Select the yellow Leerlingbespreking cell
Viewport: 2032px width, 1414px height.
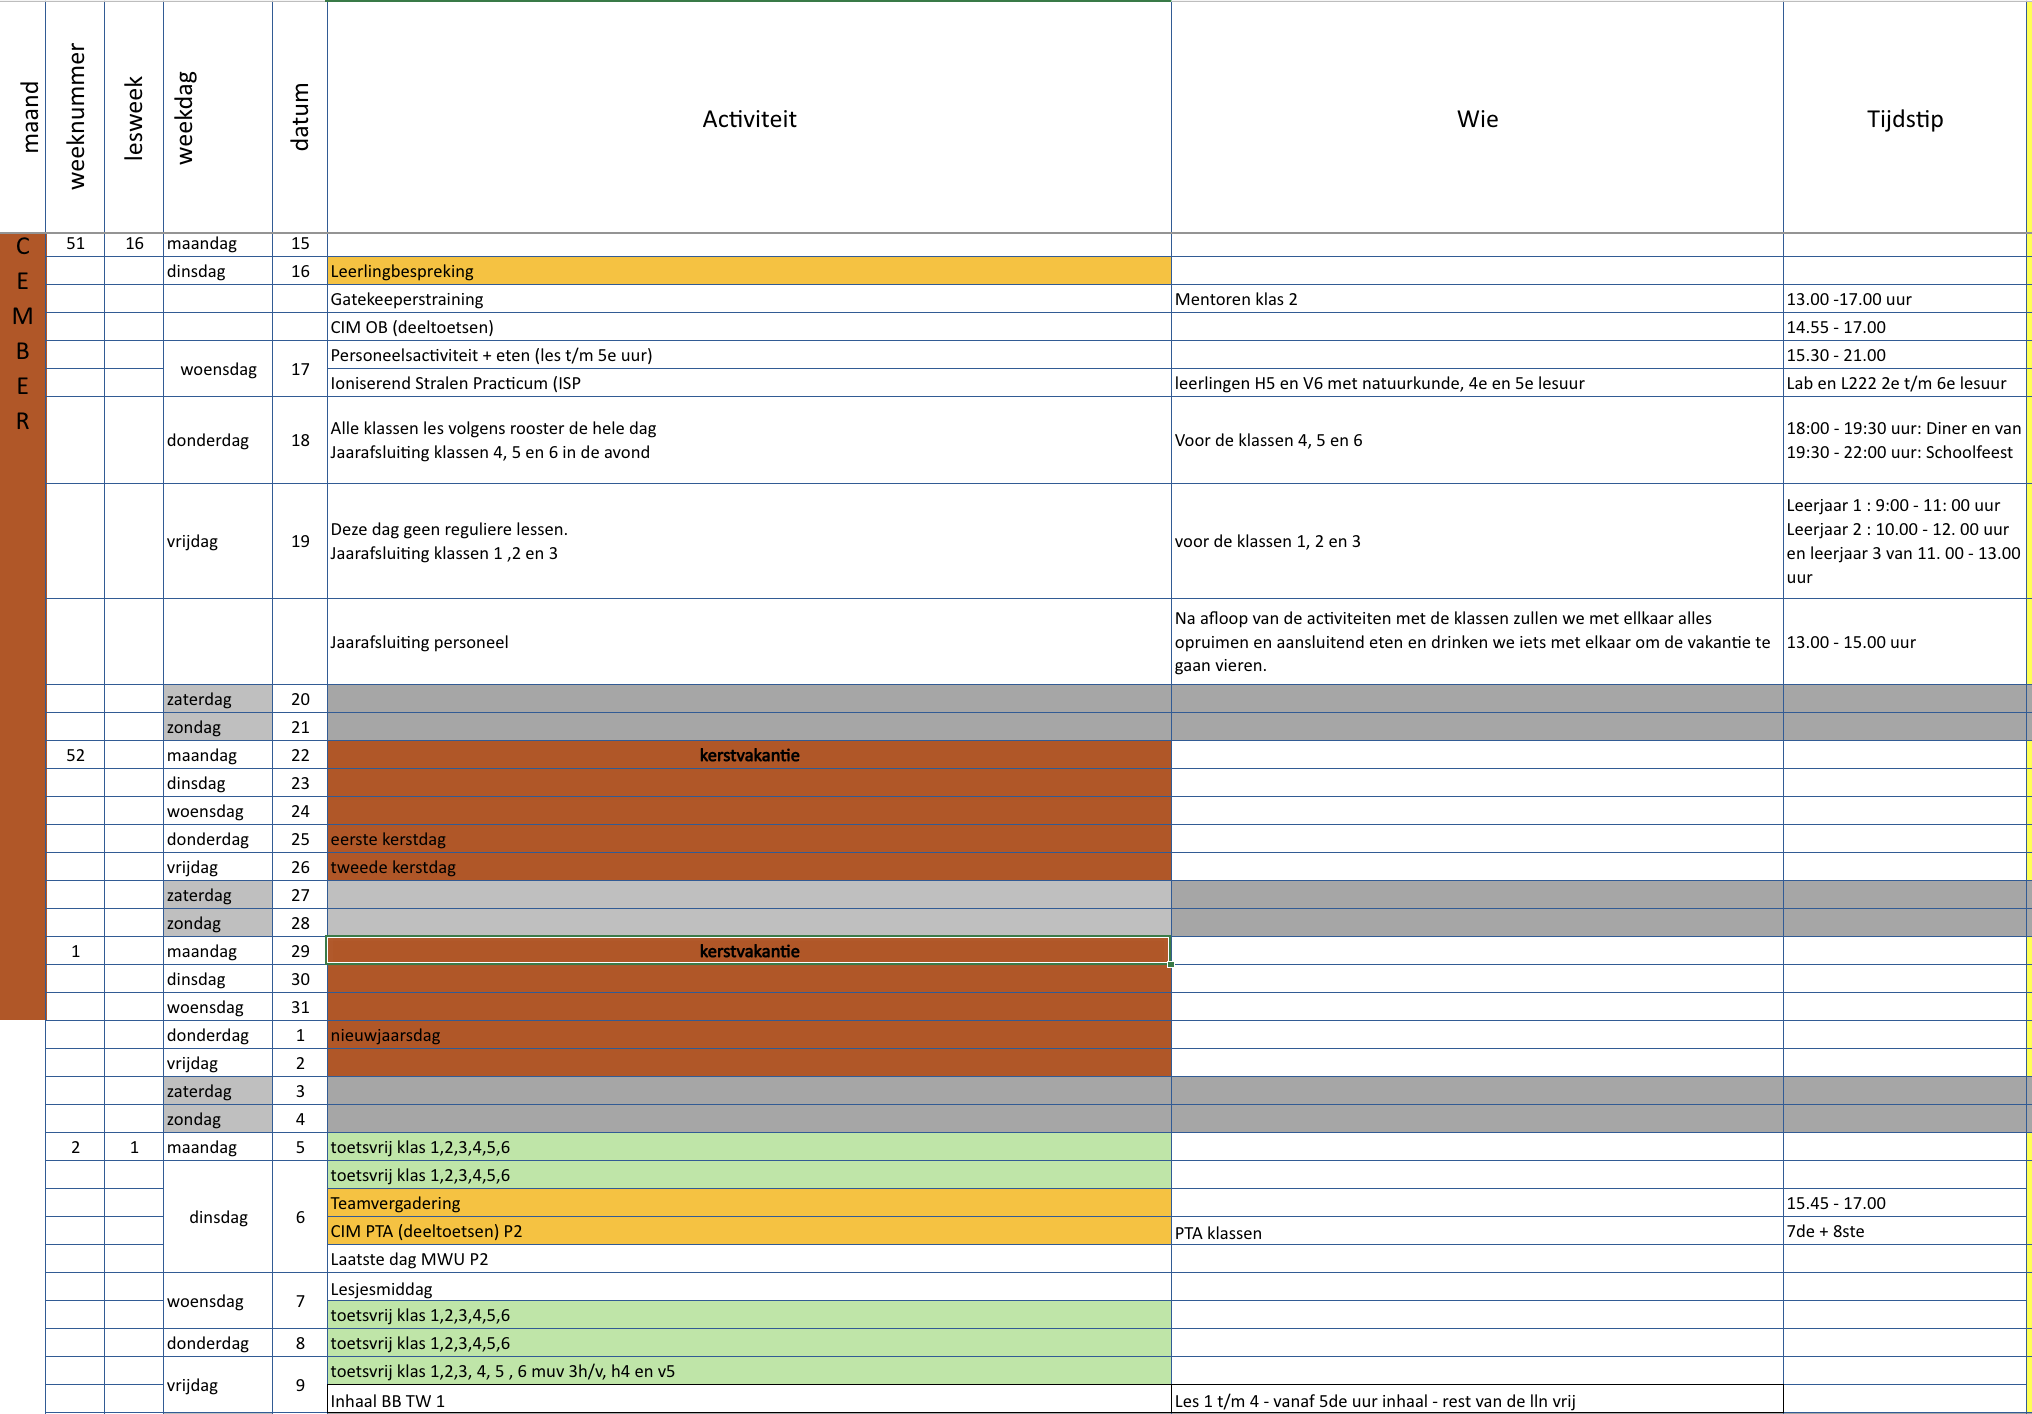pos(748,271)
